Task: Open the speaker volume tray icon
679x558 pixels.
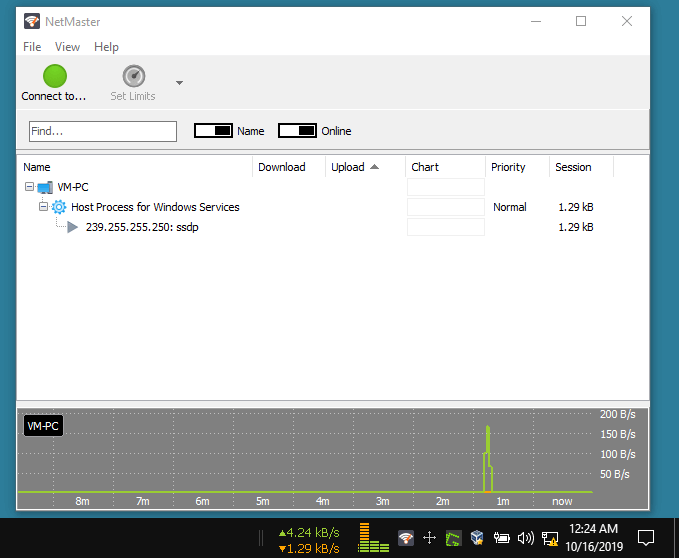Action: pos(526,538)
